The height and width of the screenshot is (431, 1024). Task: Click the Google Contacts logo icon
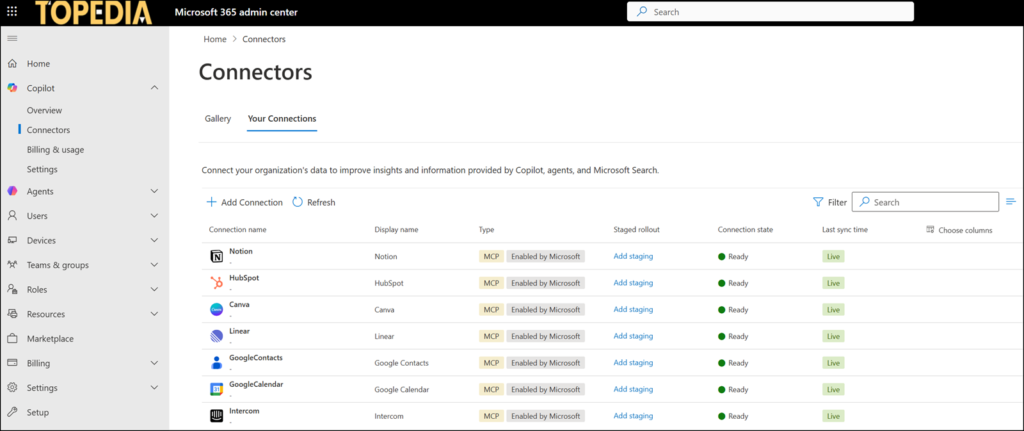click(x=216, y=362)
